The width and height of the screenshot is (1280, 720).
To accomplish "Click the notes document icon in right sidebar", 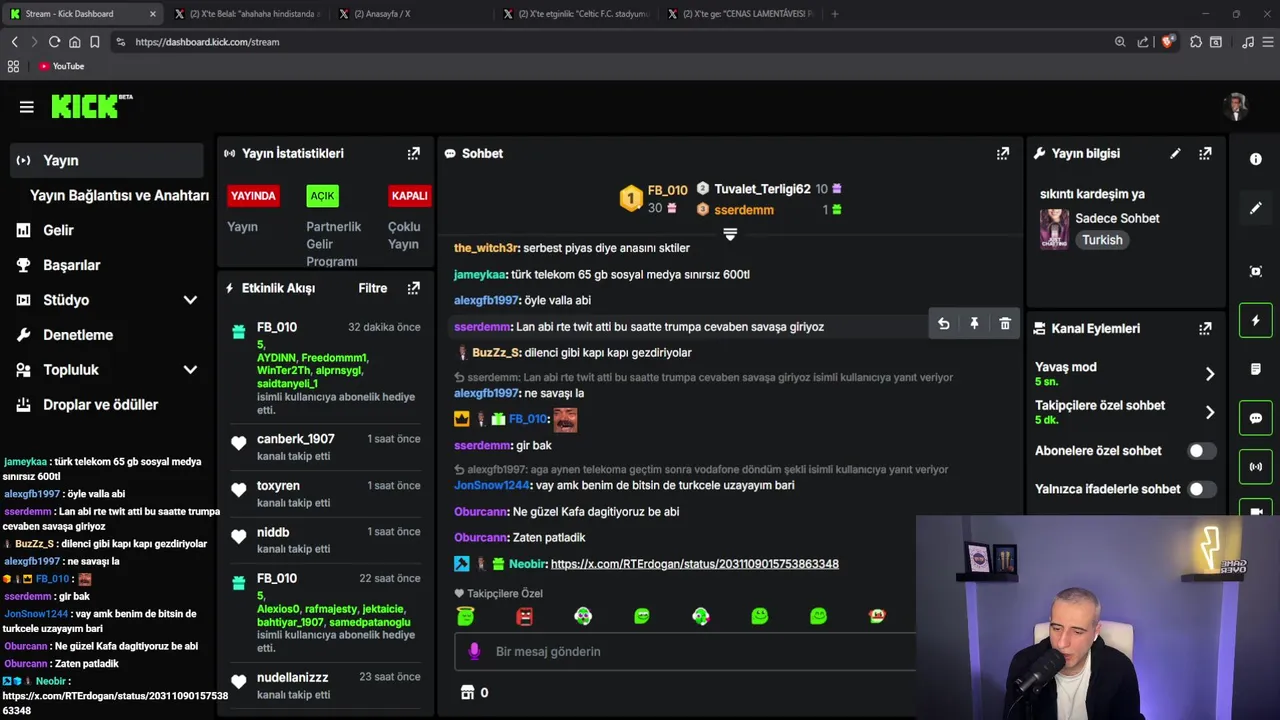I will 1256,369.
